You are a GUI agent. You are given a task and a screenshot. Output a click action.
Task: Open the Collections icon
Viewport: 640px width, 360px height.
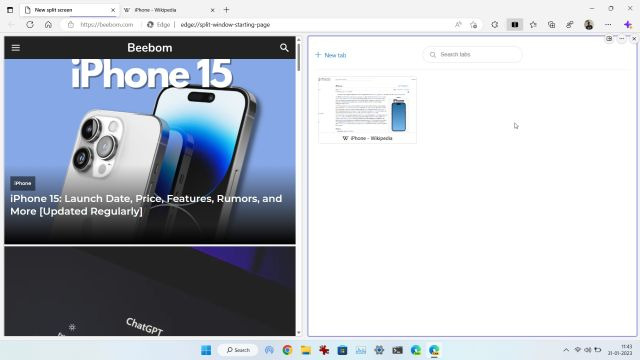click(551, 24)
